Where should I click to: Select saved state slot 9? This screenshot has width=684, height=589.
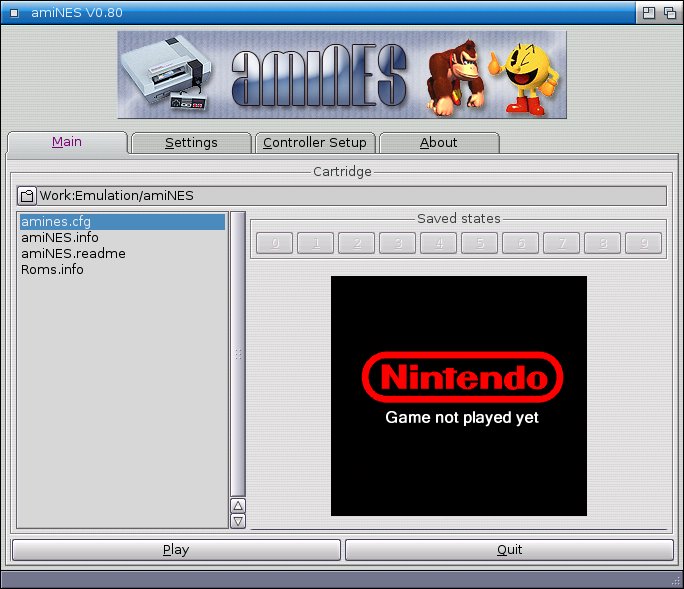pos(644,243)
